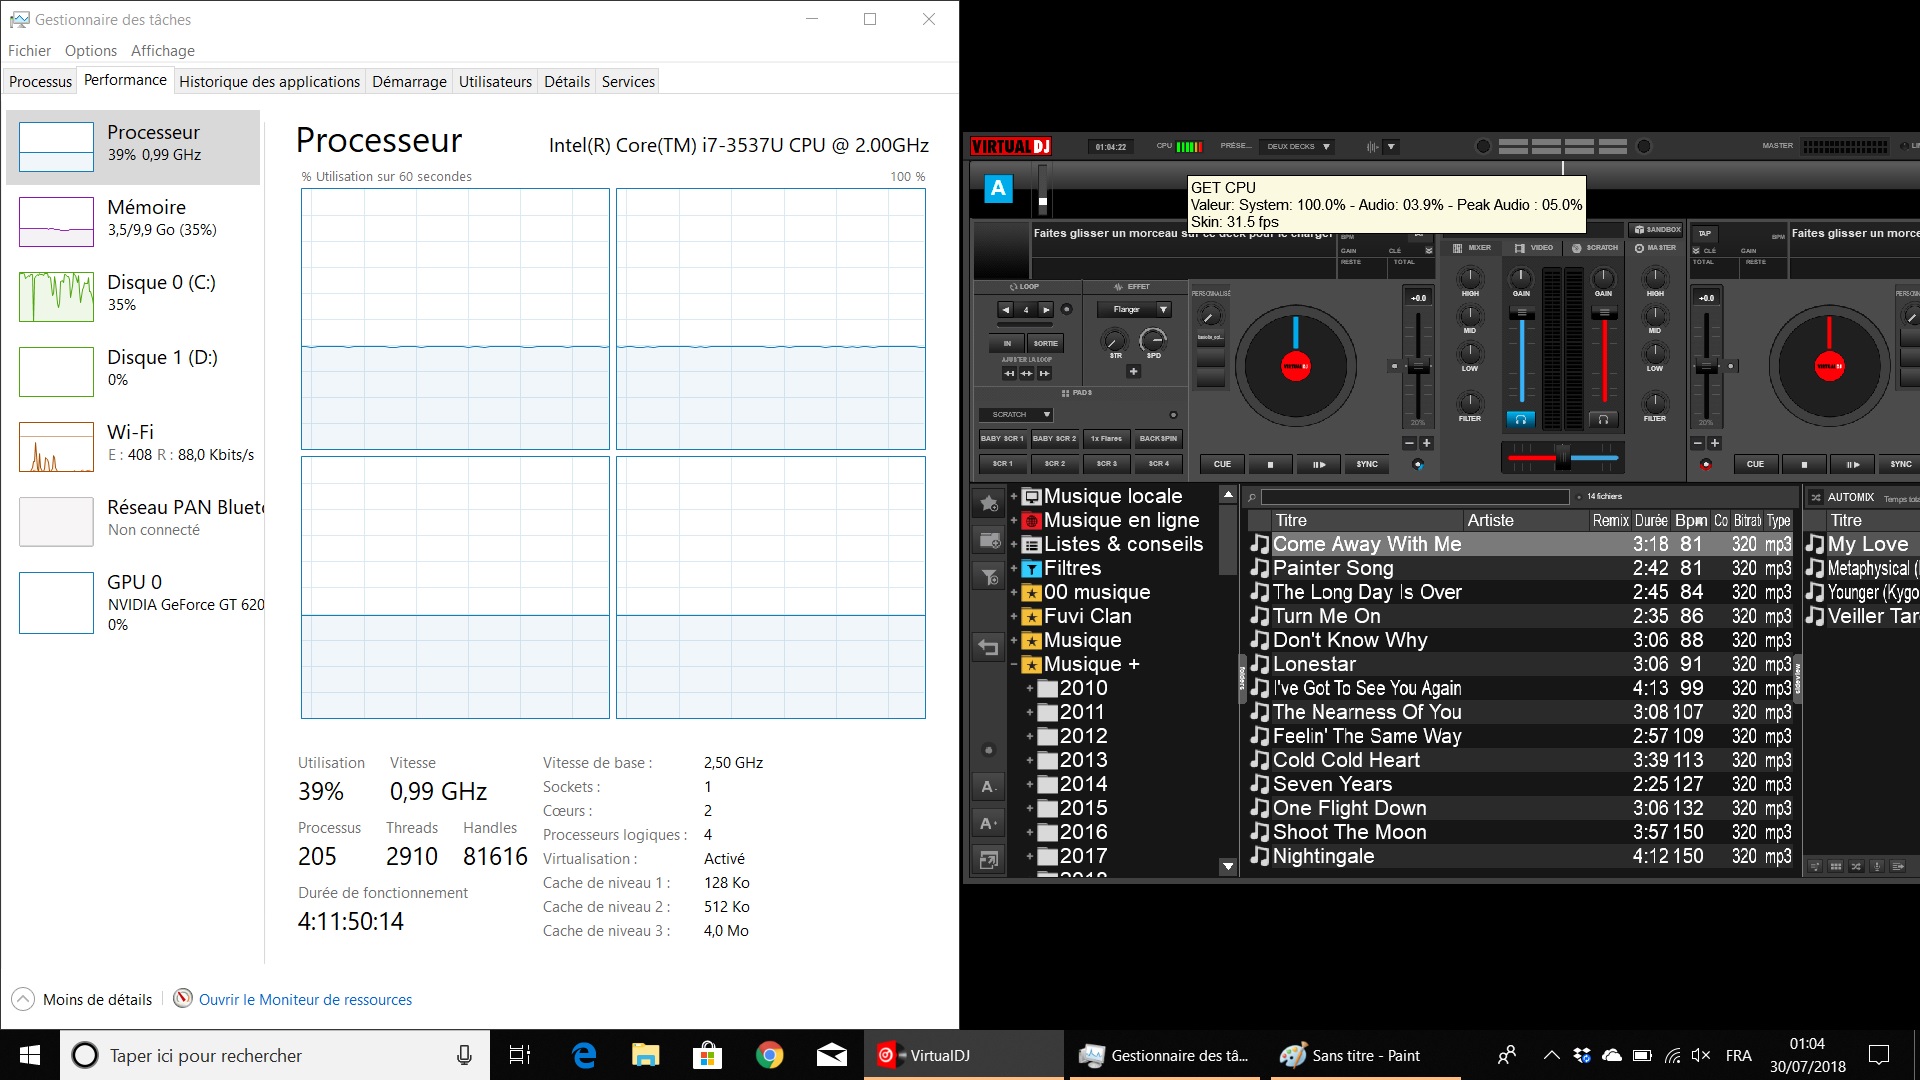The width and height of the screenshot is (1920, 1080).
Task: Open the SCRATCH pads mode dropdown
Action: point(1015,414)
